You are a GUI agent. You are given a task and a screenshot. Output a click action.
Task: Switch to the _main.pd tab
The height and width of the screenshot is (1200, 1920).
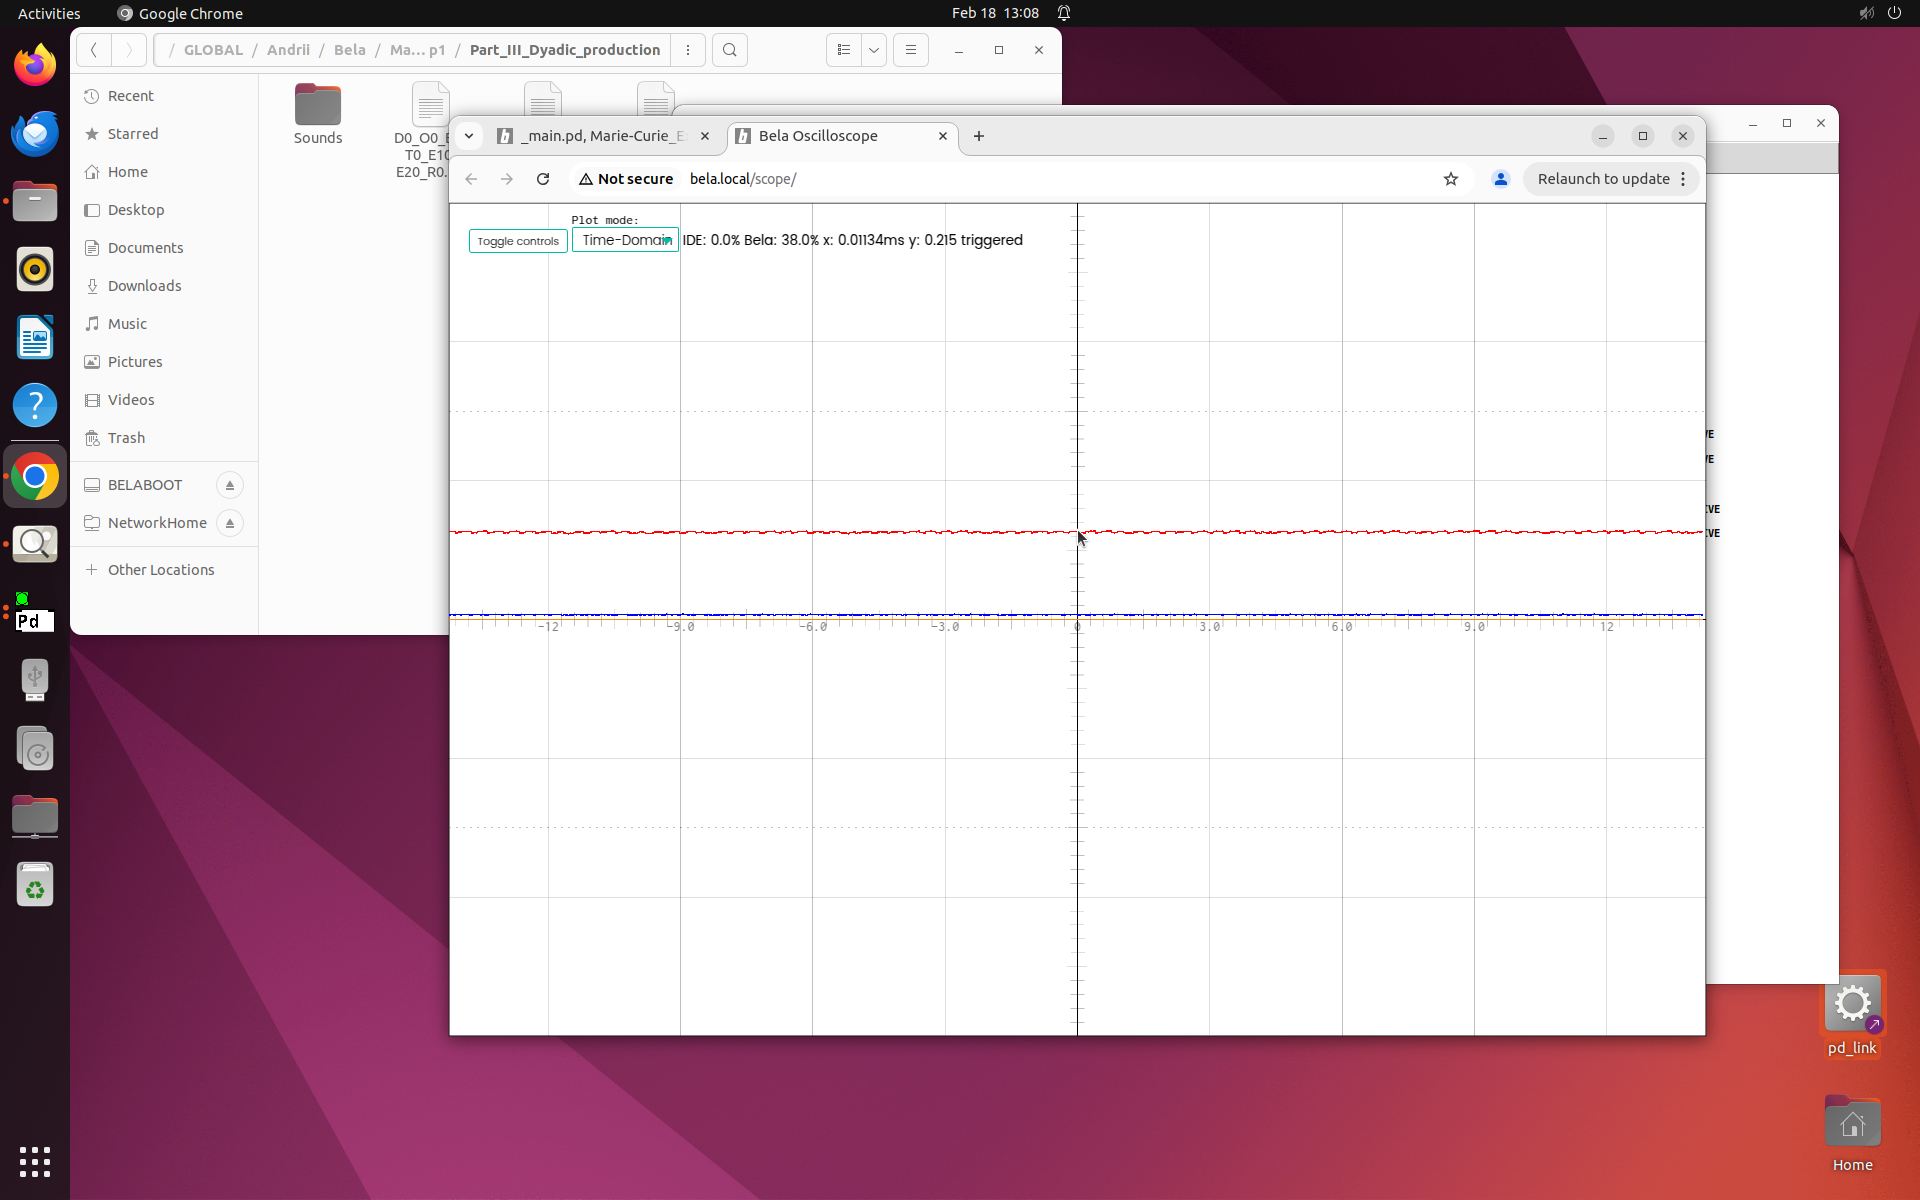[x=600, y=136]
